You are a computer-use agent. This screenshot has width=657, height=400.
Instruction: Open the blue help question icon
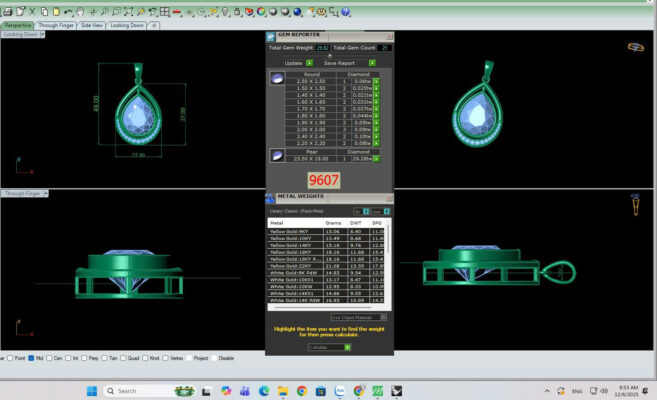tap(346, 12)
